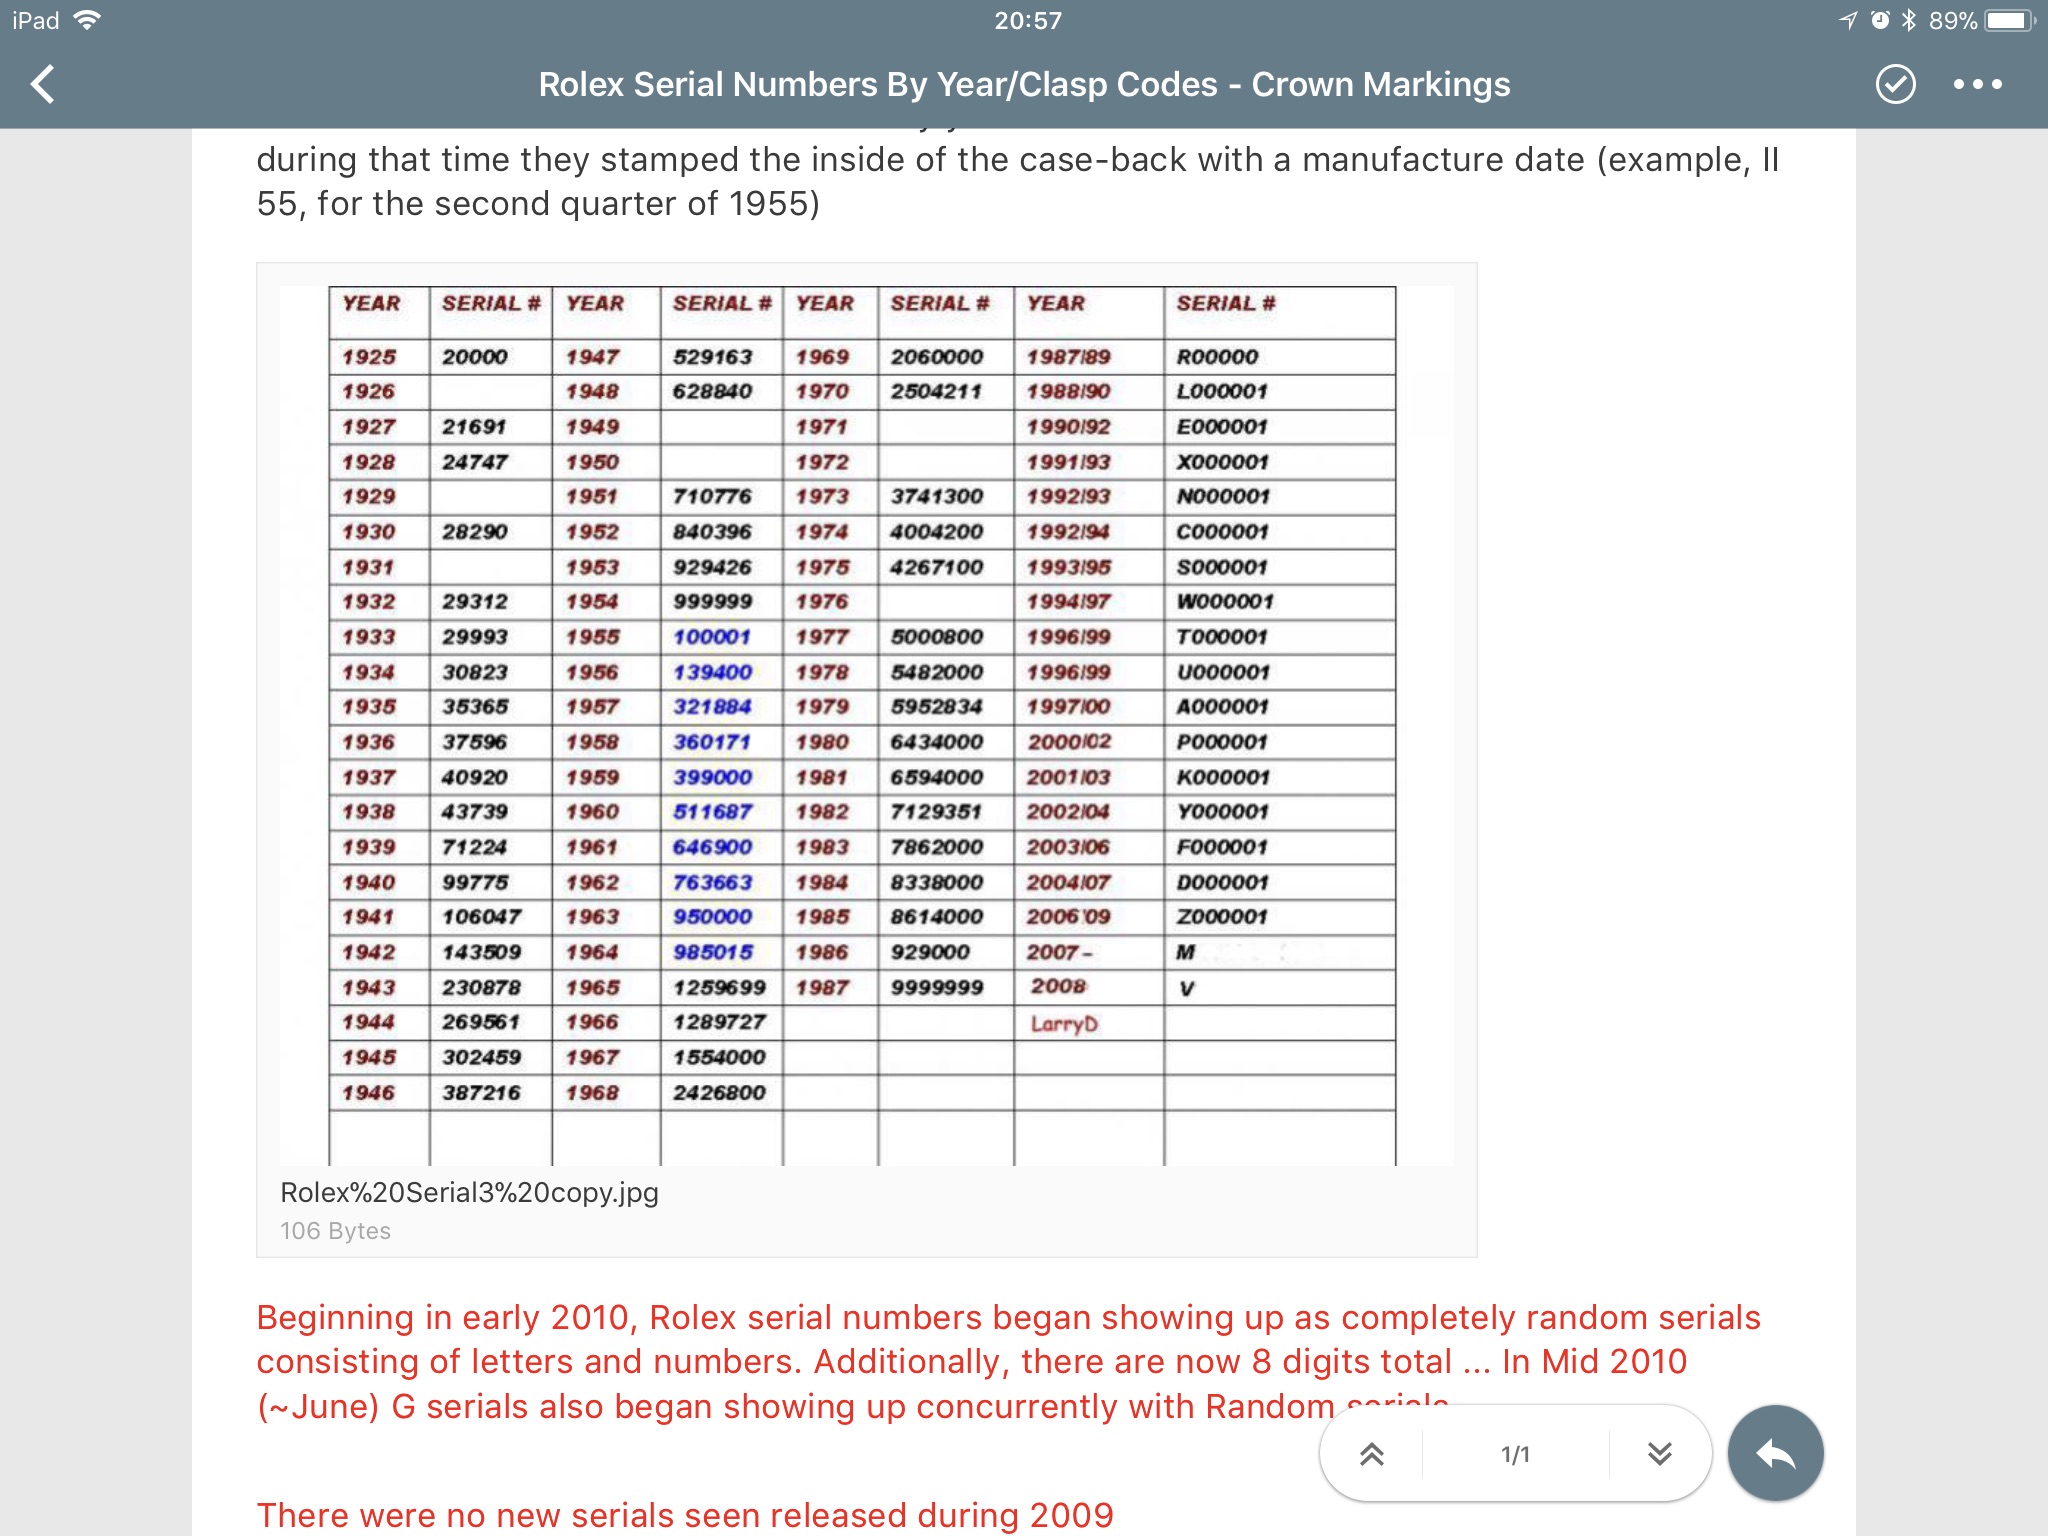Screen dimensions: 2048x1536
Task: Tap the LarryD credit in the table
Action: pyautogui.click(x=1064, y=1024)
